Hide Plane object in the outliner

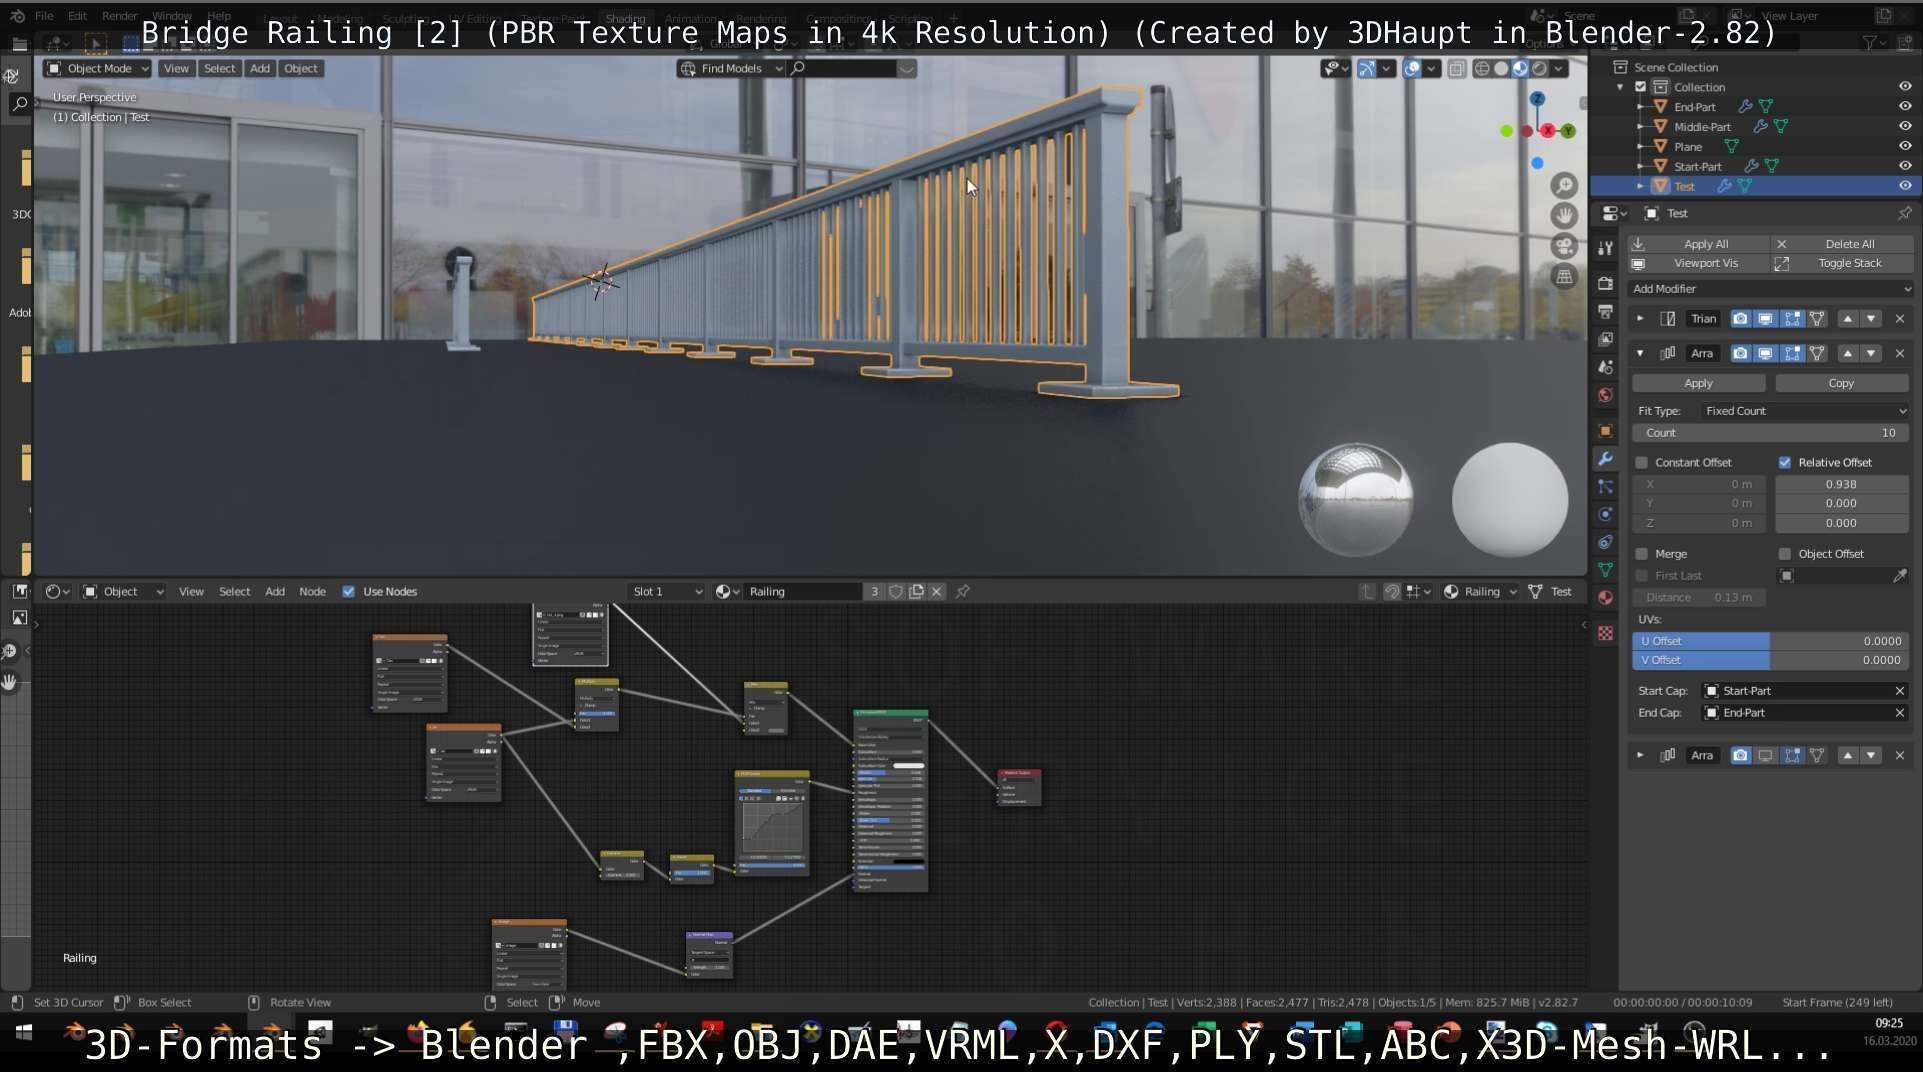pos(1905,147)
